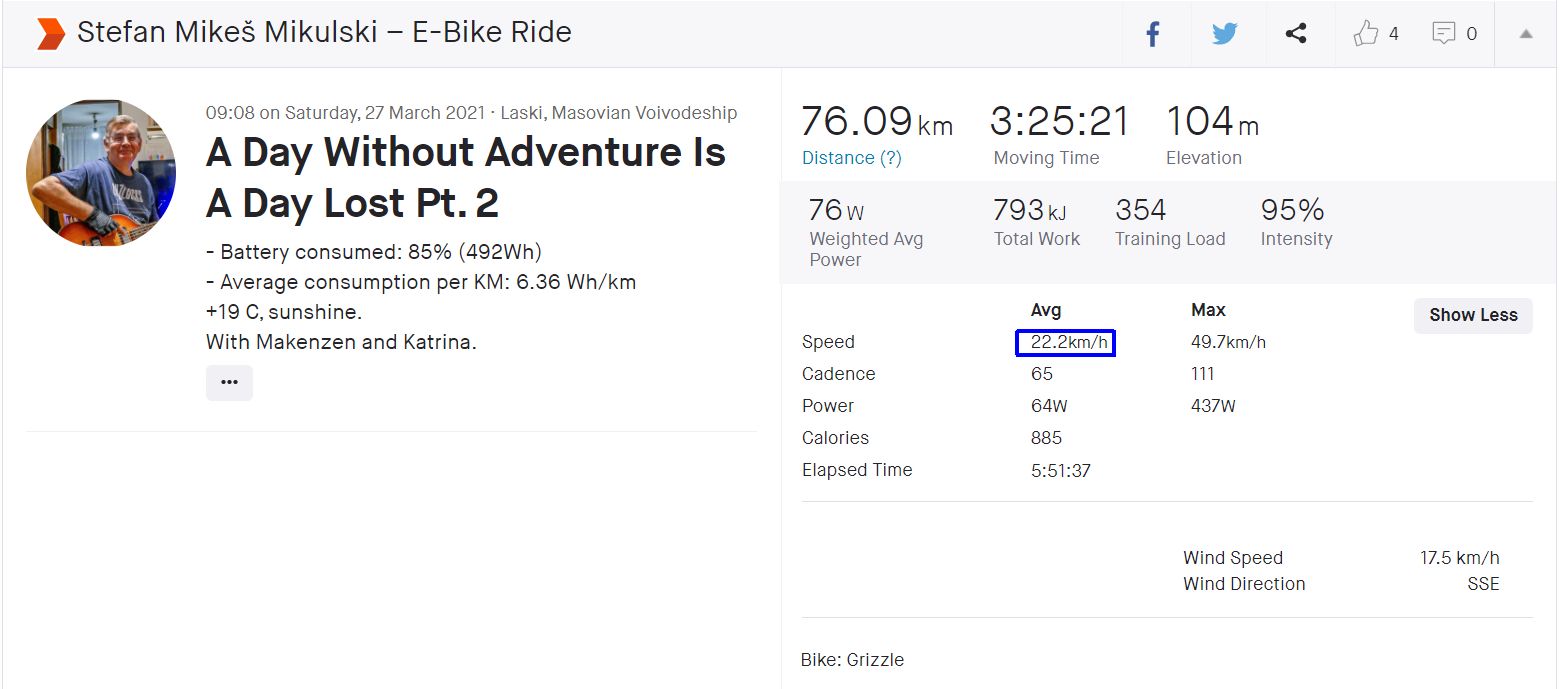Click the orange Strava chevron logo
The image size is (1561, 689).
(50, 33)
